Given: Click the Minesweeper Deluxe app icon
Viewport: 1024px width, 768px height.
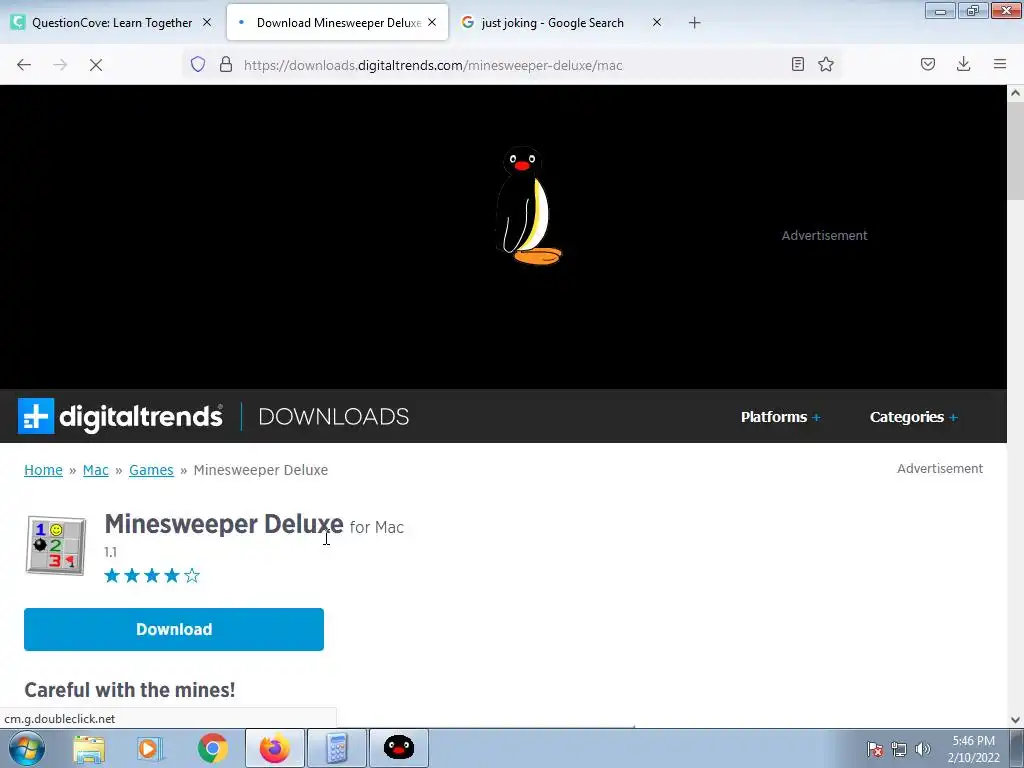Looking at the screenshot, I should click(56, 545).
